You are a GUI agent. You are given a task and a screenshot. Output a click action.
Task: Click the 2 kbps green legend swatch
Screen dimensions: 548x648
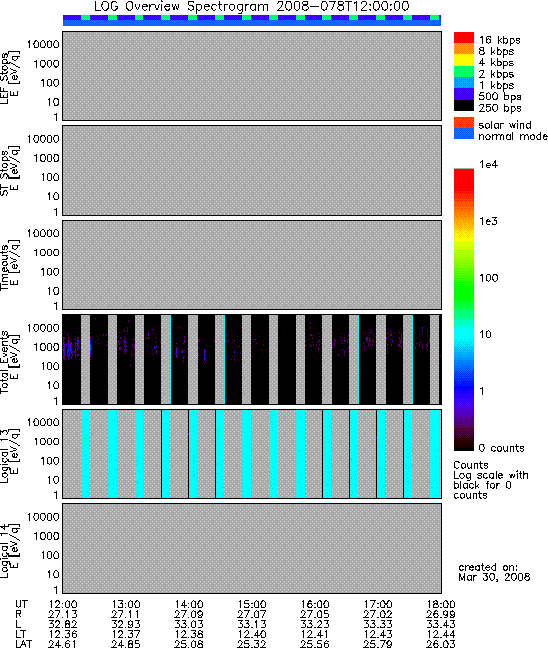click(464, 71)
